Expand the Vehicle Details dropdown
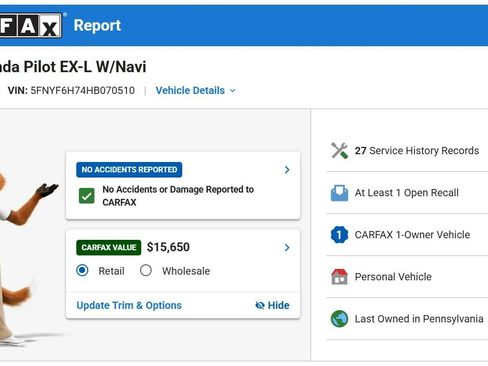 (196, 90)
